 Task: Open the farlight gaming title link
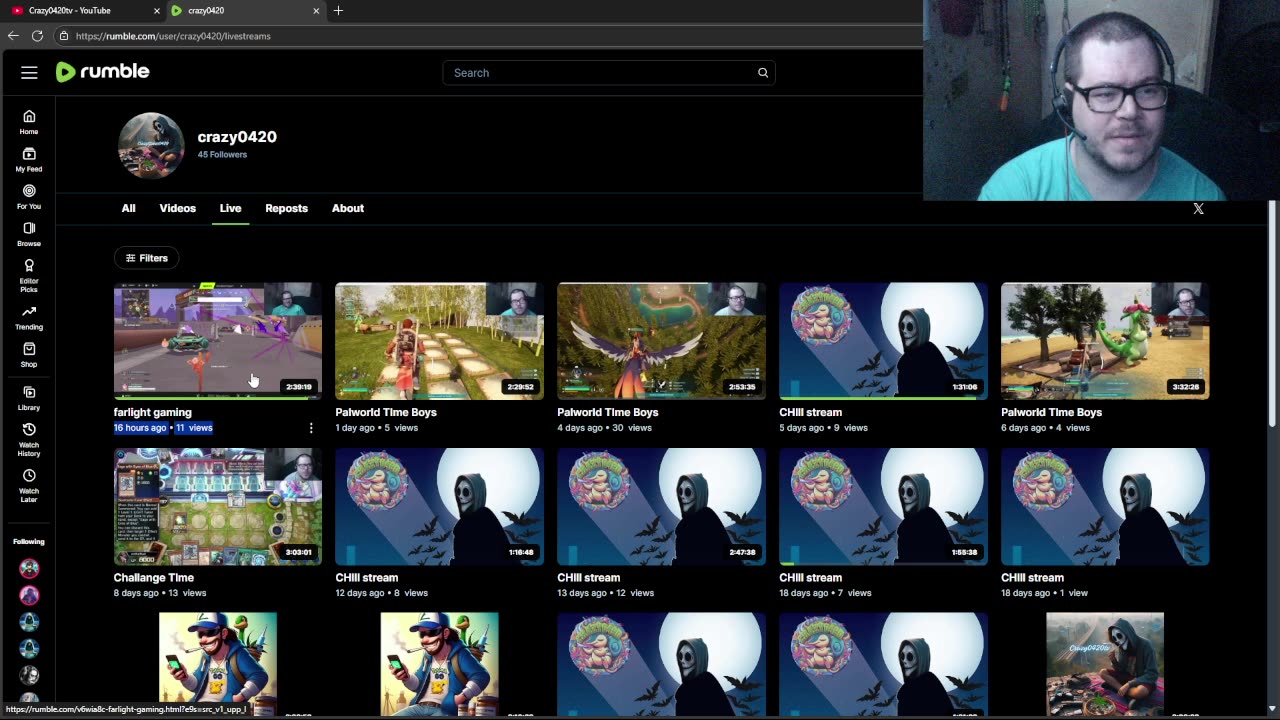(x=153, y=412)
